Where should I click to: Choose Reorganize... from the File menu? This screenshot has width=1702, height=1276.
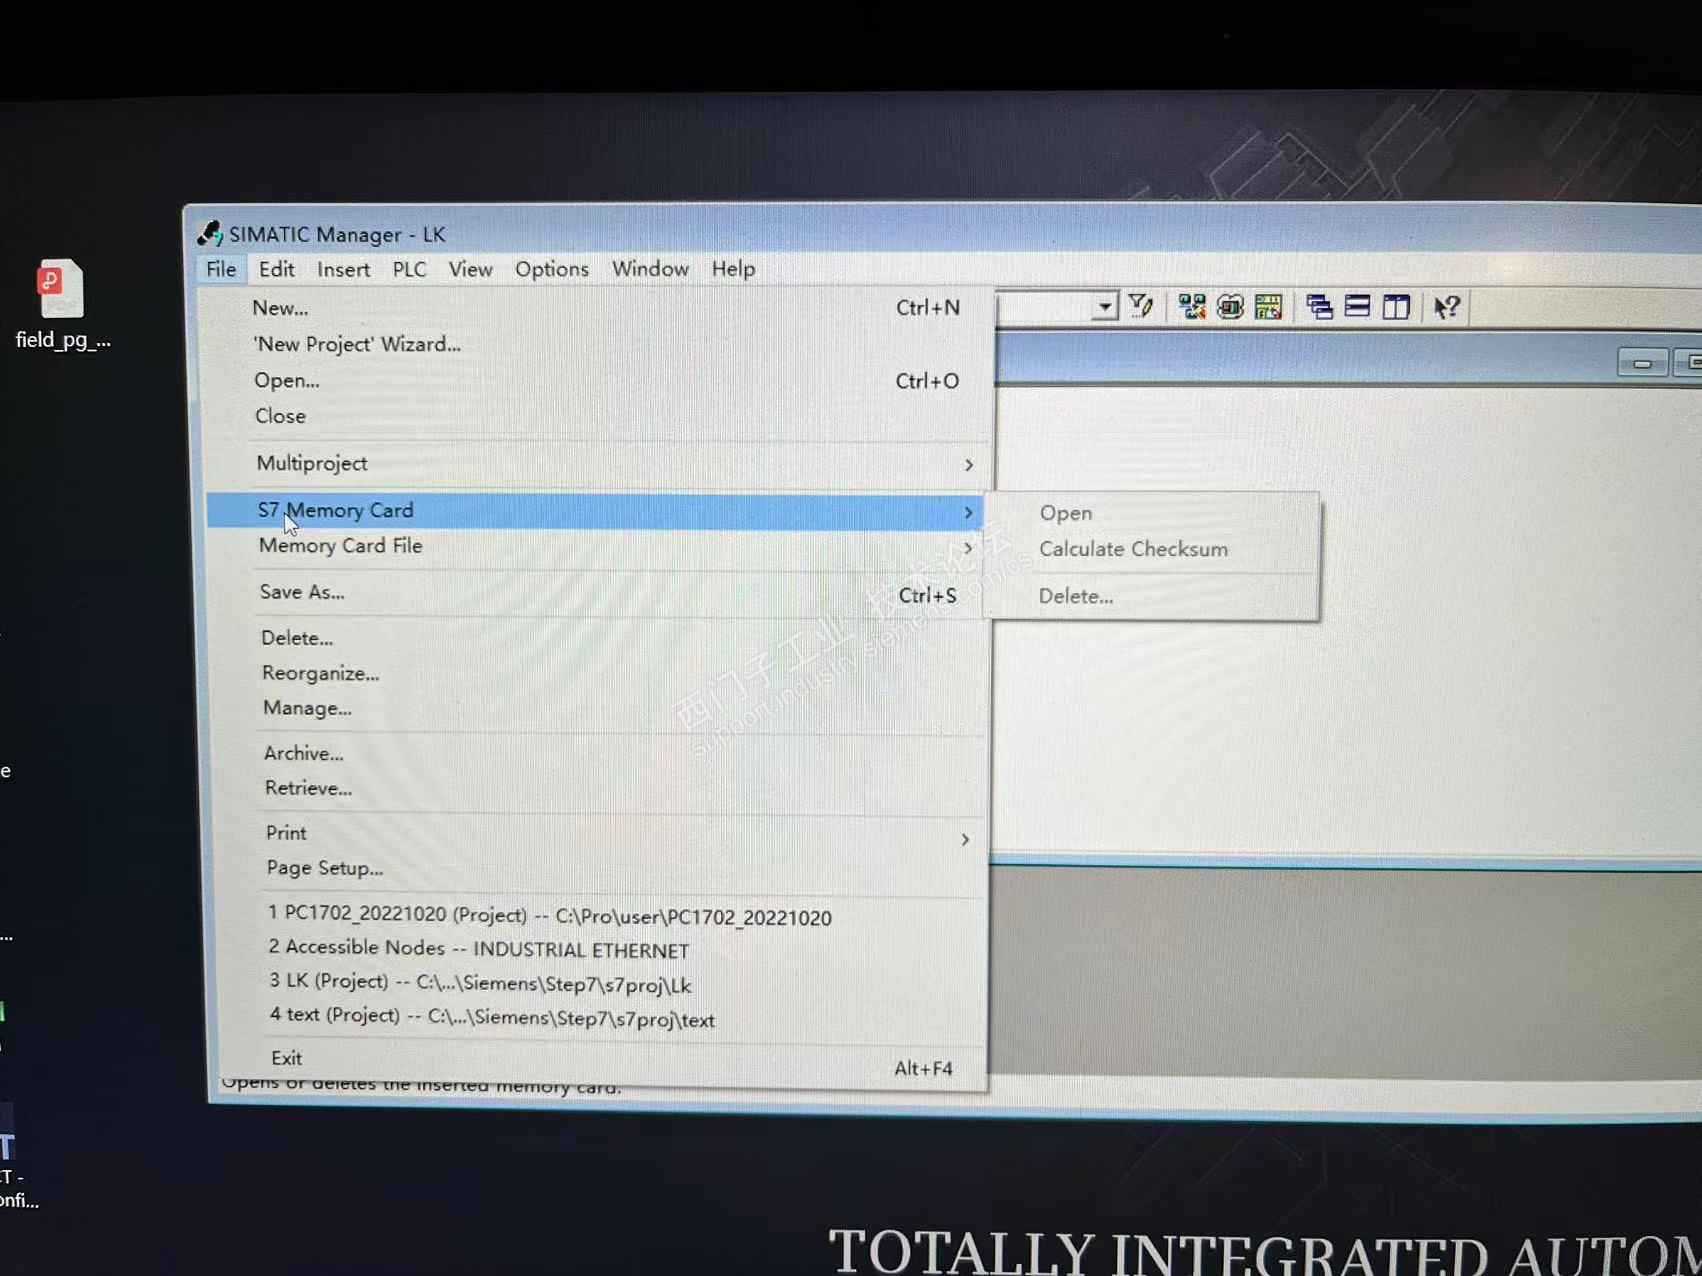point(598,674)
